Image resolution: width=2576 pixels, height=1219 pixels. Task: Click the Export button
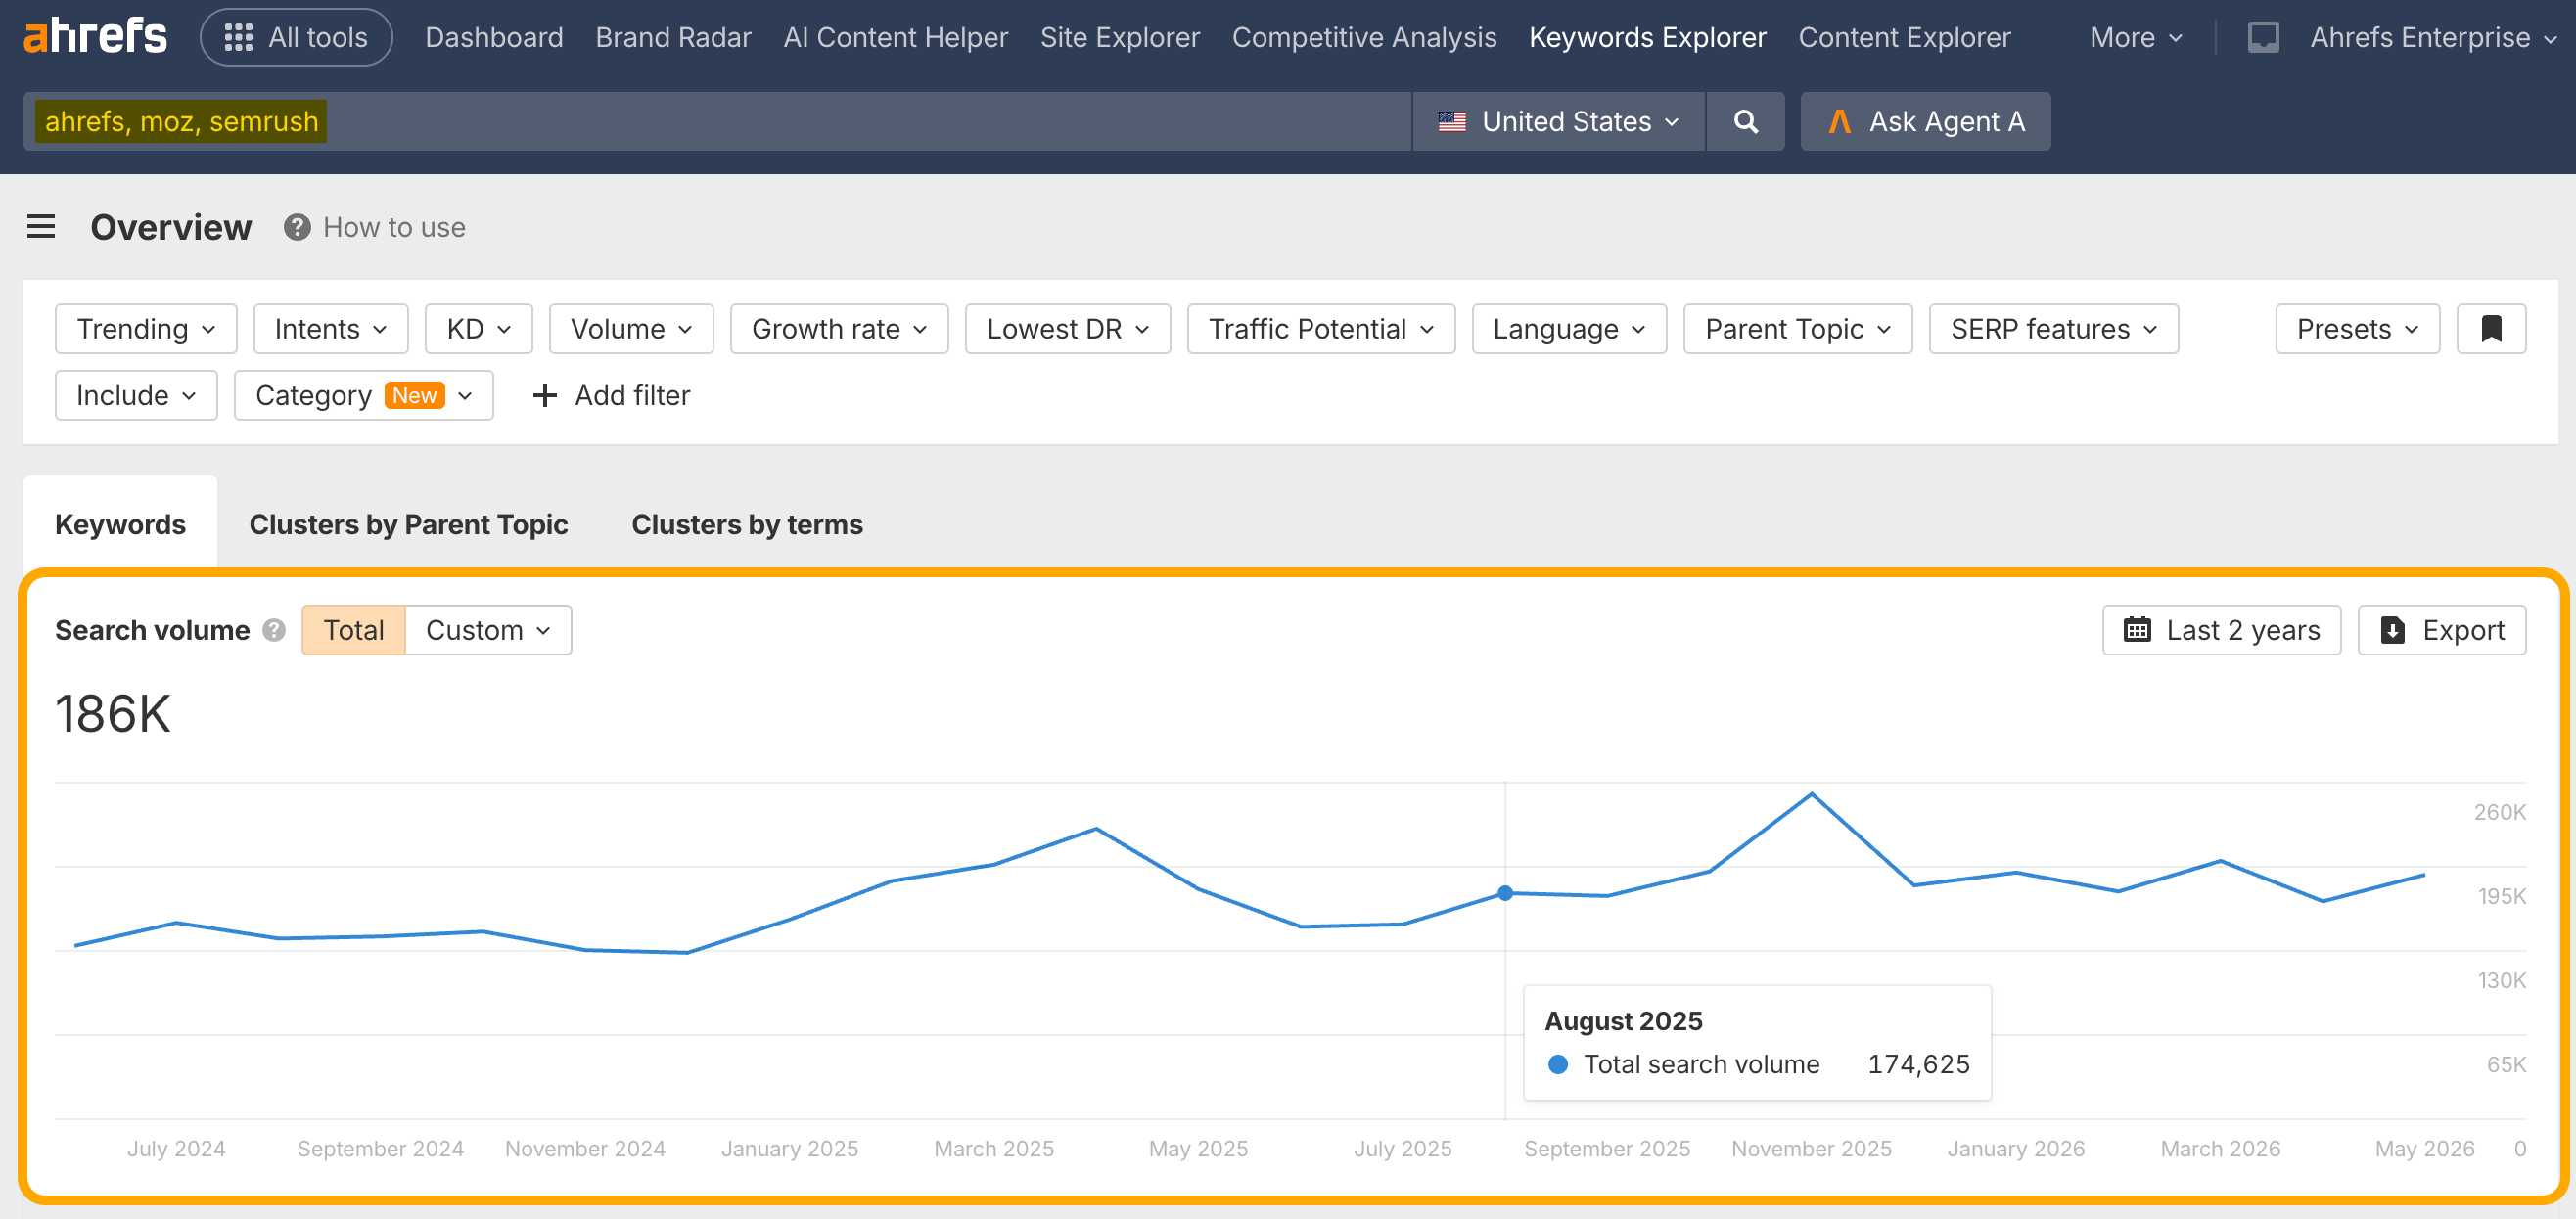[2441, 630]
